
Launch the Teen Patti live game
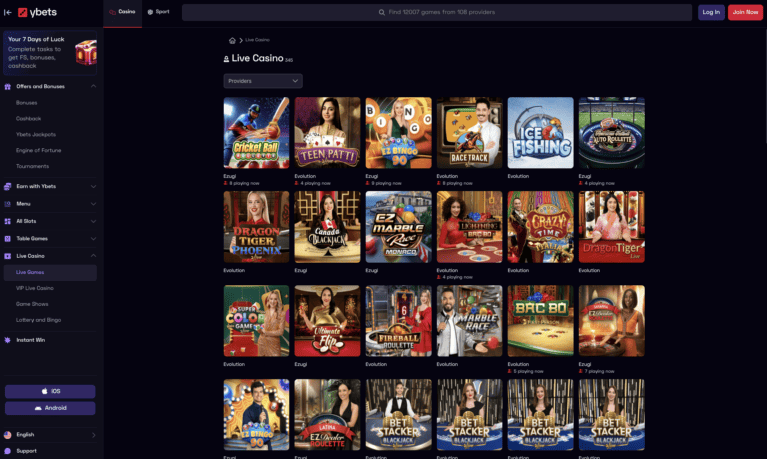pyautogui.click(x=327, y=133)
